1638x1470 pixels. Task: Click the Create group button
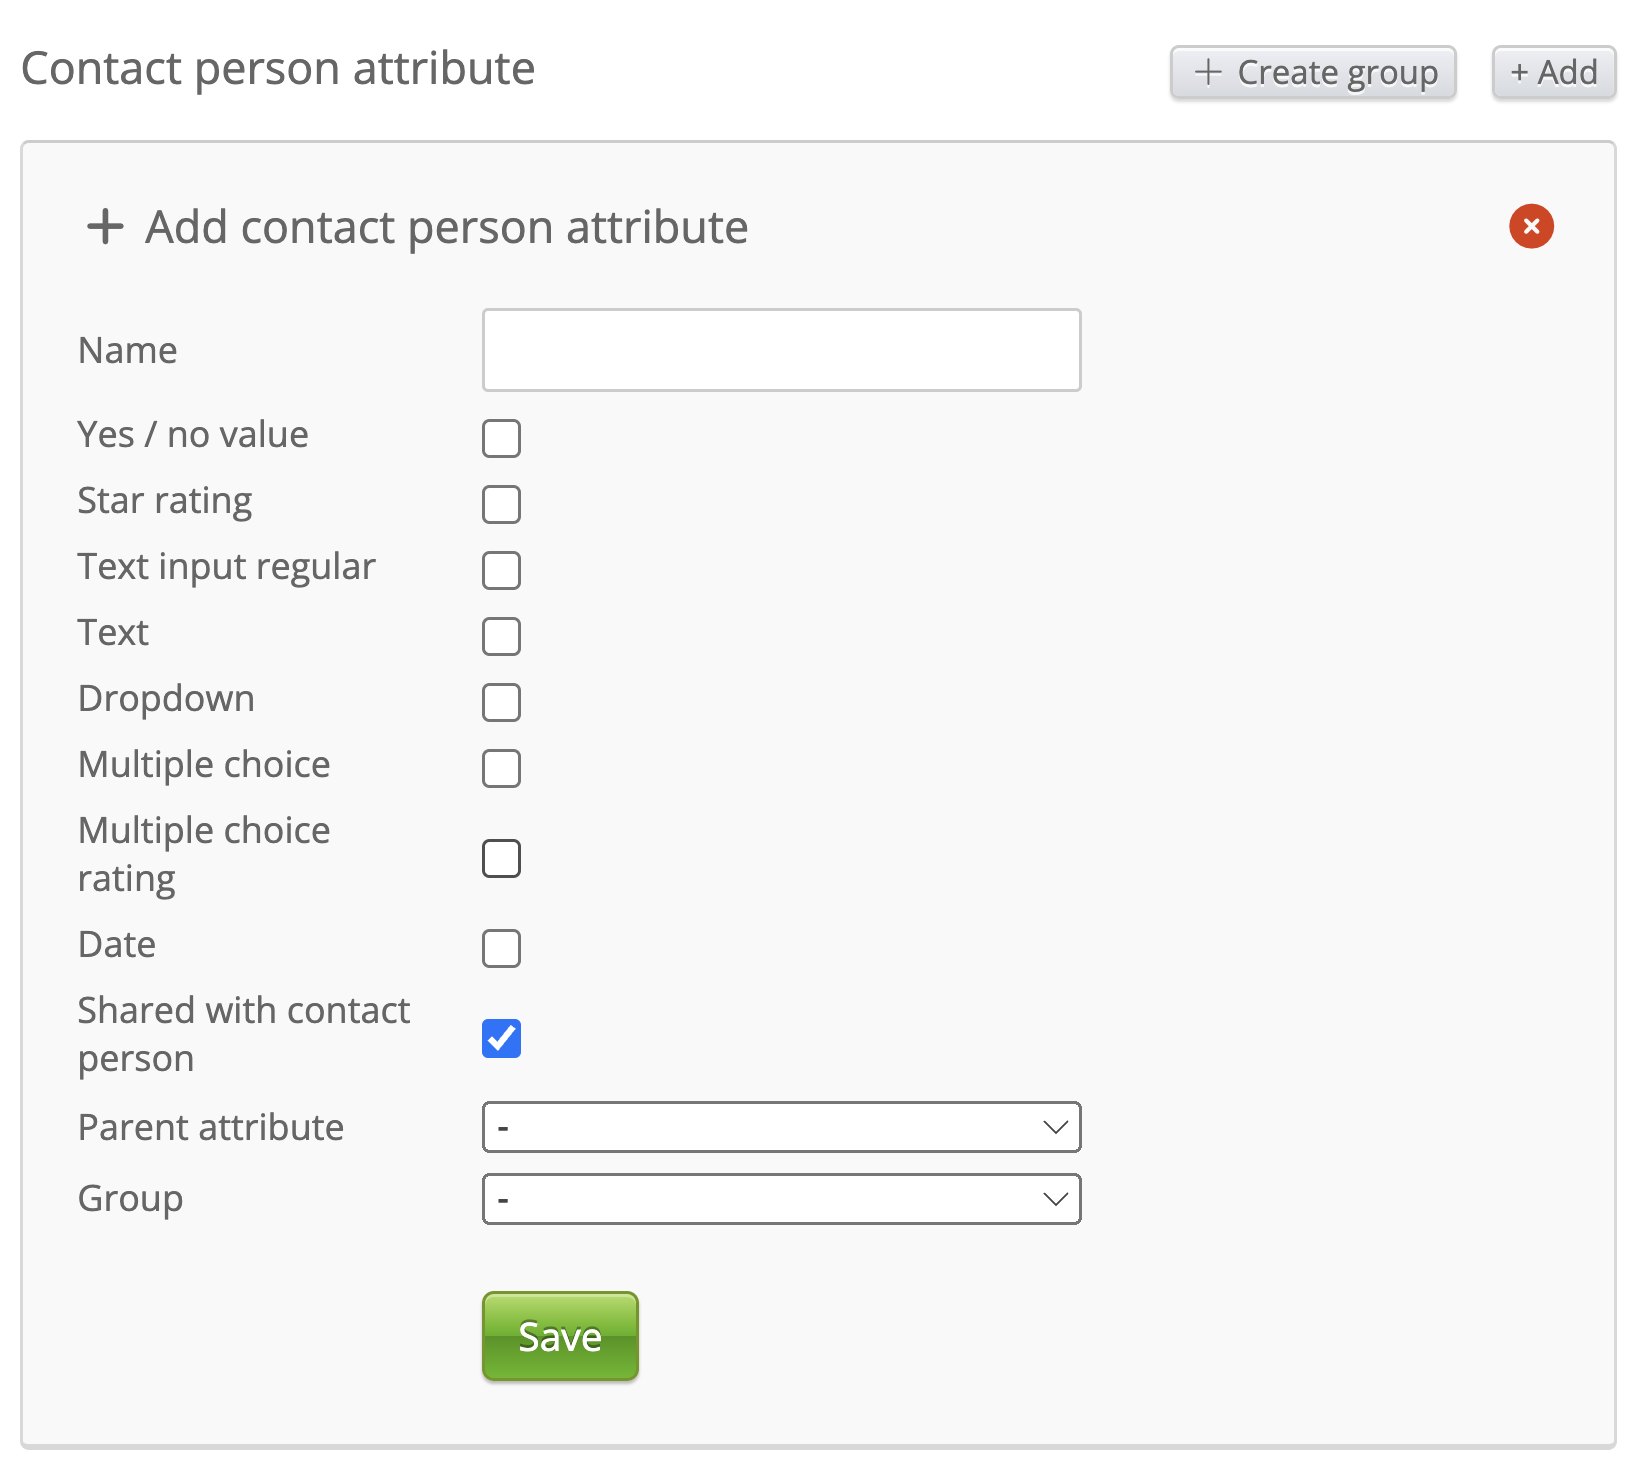1313,73
